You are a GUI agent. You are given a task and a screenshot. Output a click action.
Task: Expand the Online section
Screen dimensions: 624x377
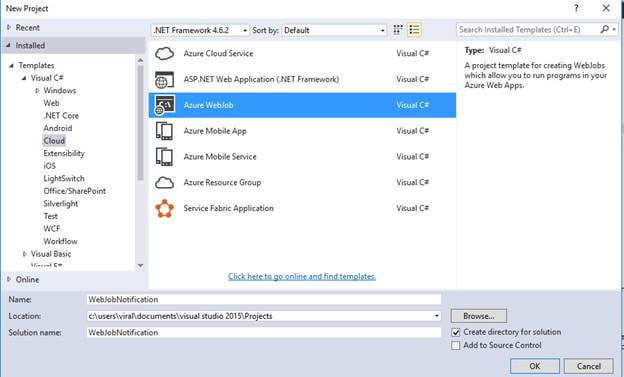pos(9,279)
